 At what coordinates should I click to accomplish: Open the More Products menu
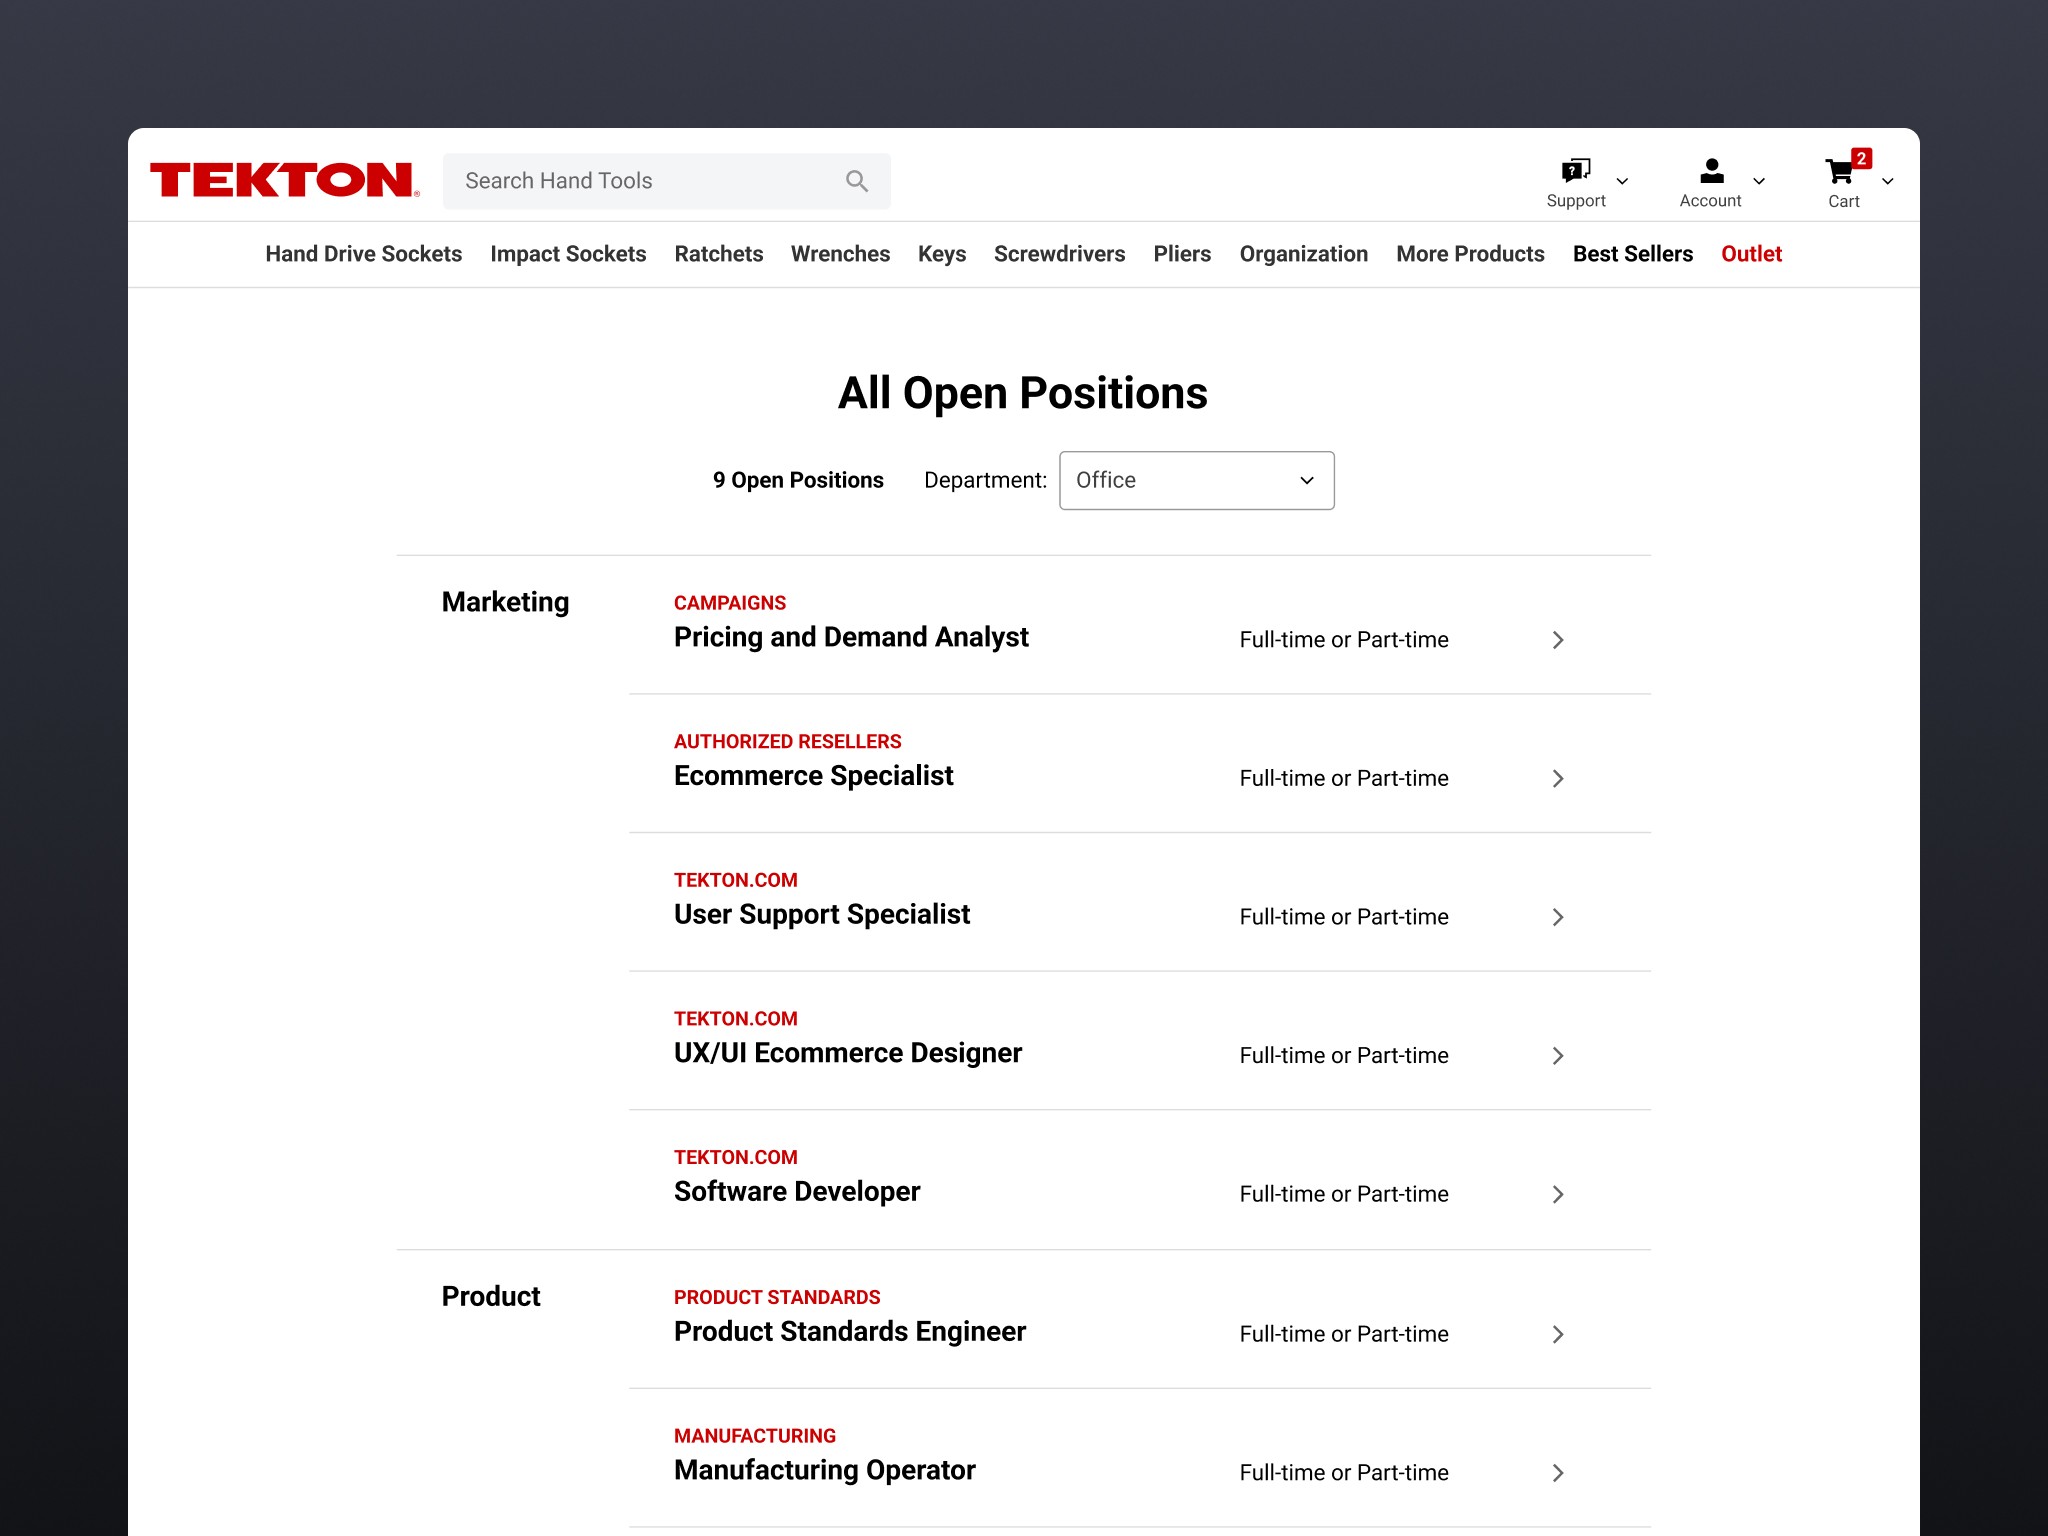[x=1471, y=254]
